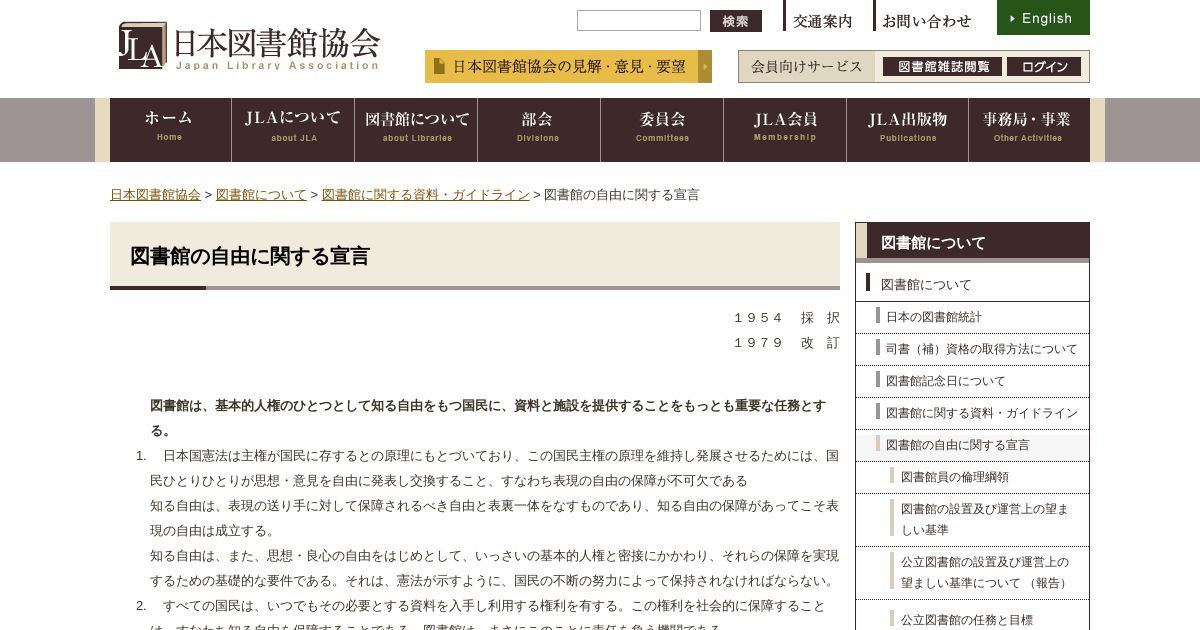
Task: Select sidebar 図書館の自由に関する宣言
Action: point(972,445)
